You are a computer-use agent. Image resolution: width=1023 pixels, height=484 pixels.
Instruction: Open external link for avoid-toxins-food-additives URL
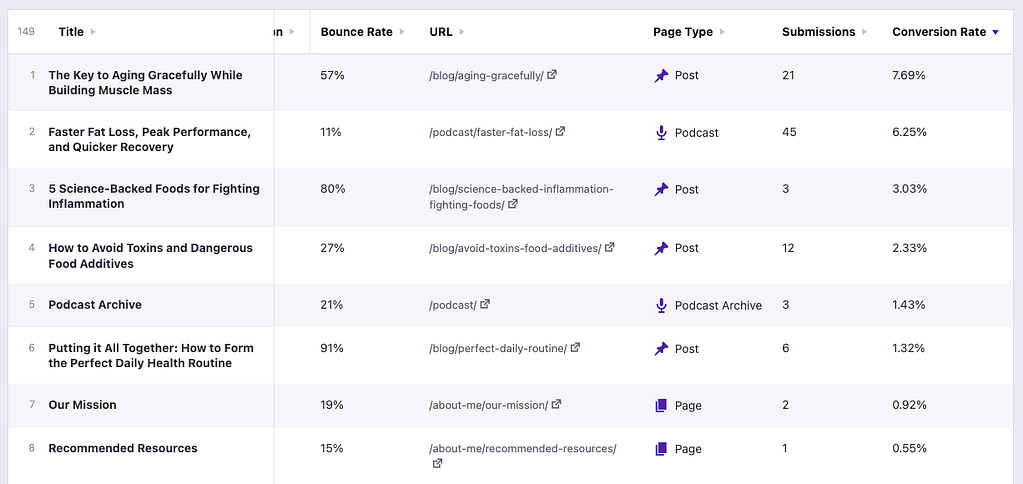coord(610,248)
